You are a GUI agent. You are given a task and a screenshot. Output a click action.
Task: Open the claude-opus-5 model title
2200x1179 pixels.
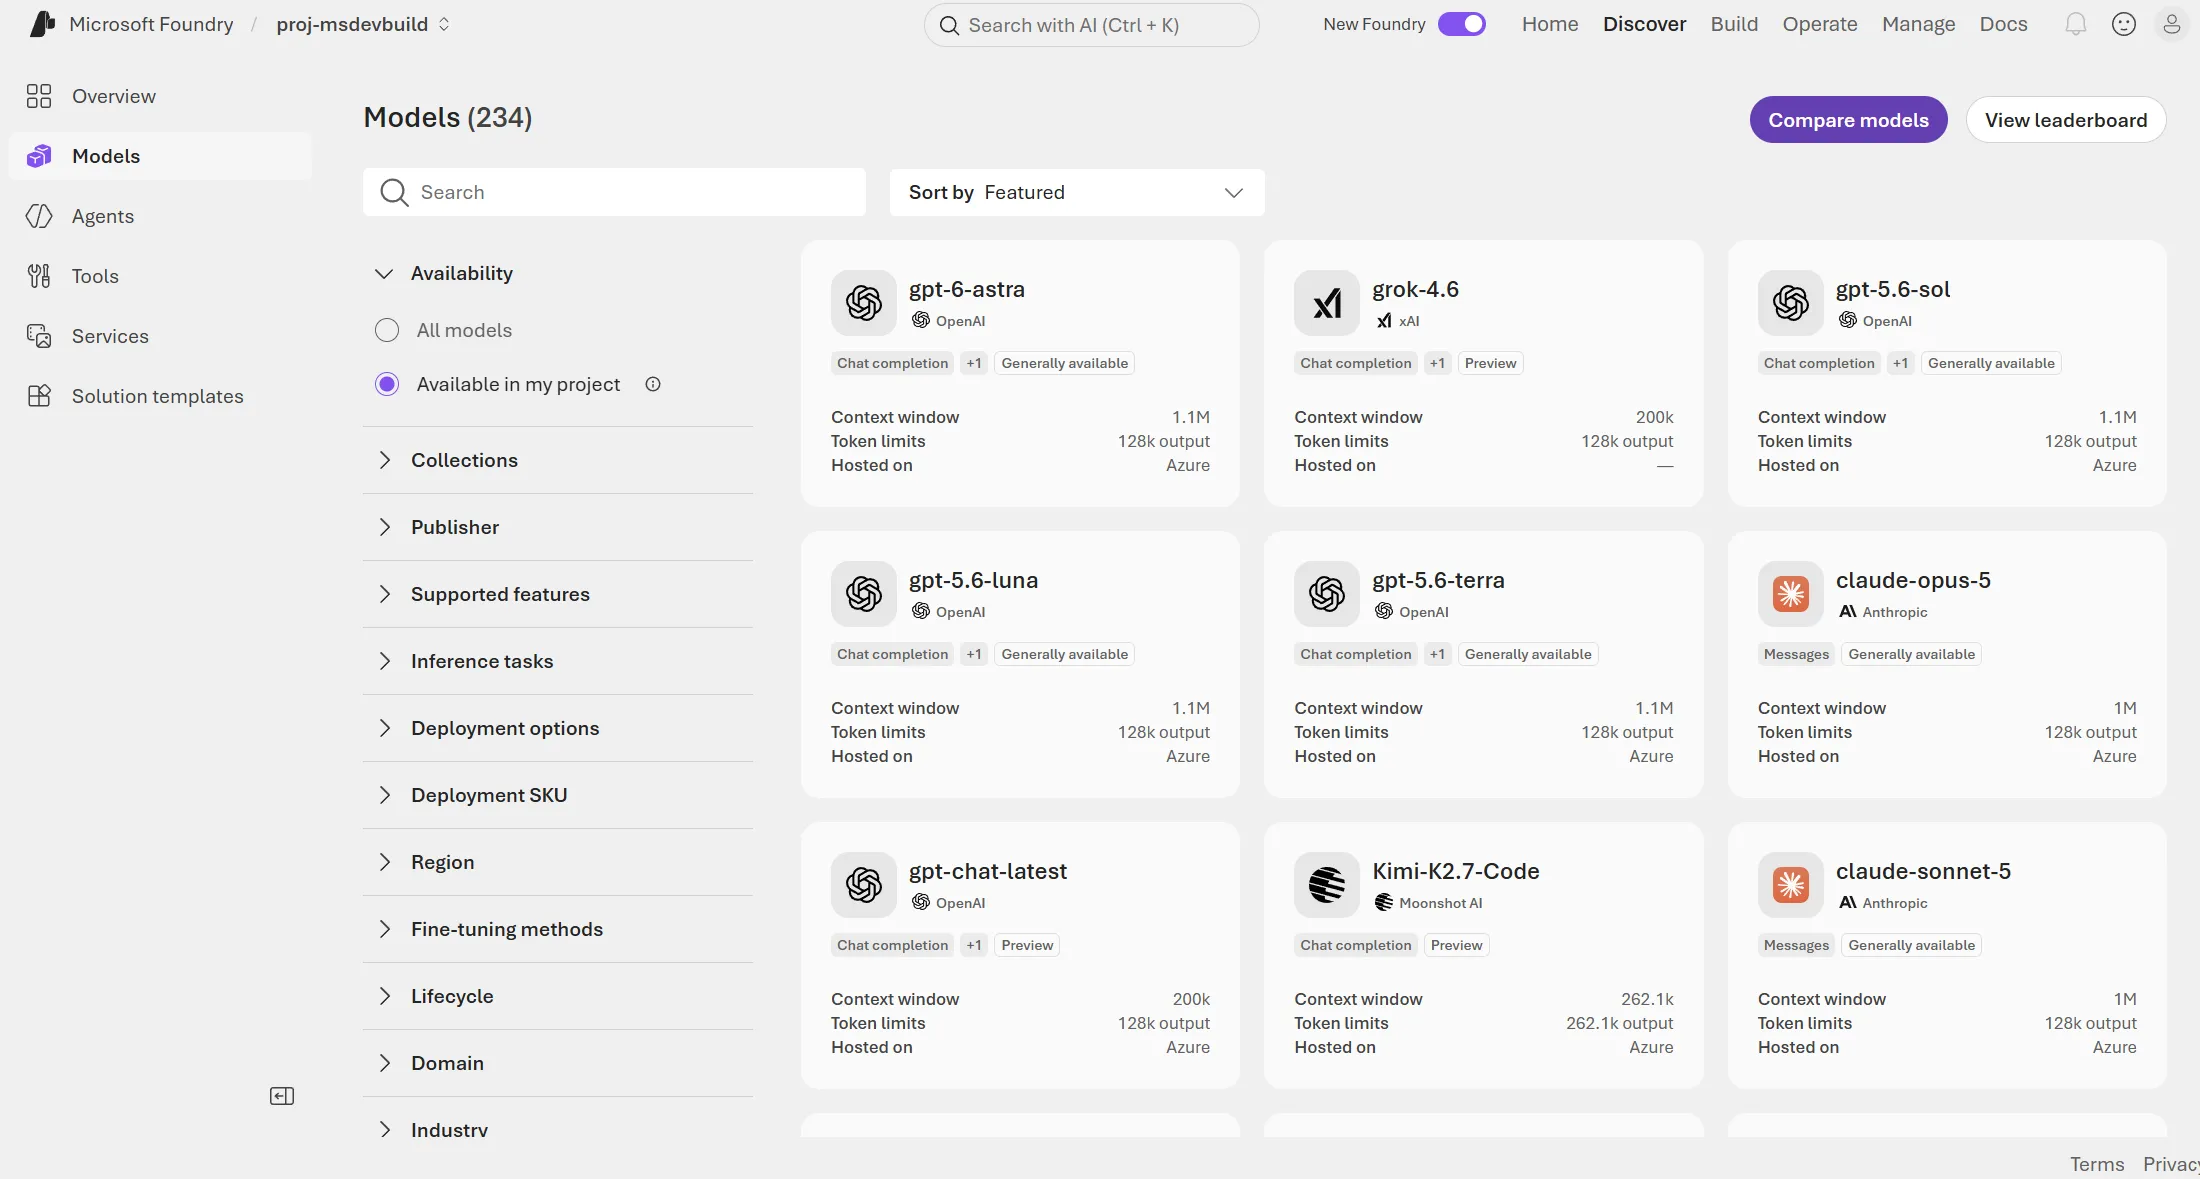click(x=1913, y=580)
